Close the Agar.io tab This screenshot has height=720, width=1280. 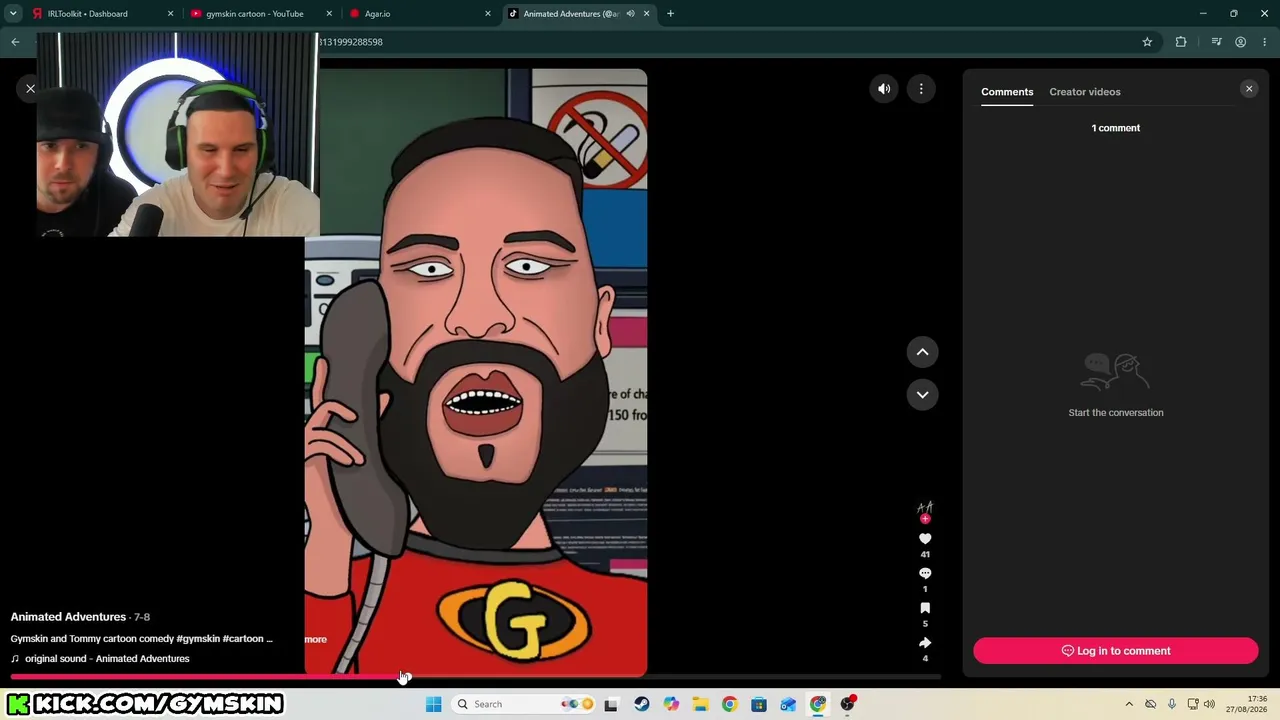(x=488, y=14)
